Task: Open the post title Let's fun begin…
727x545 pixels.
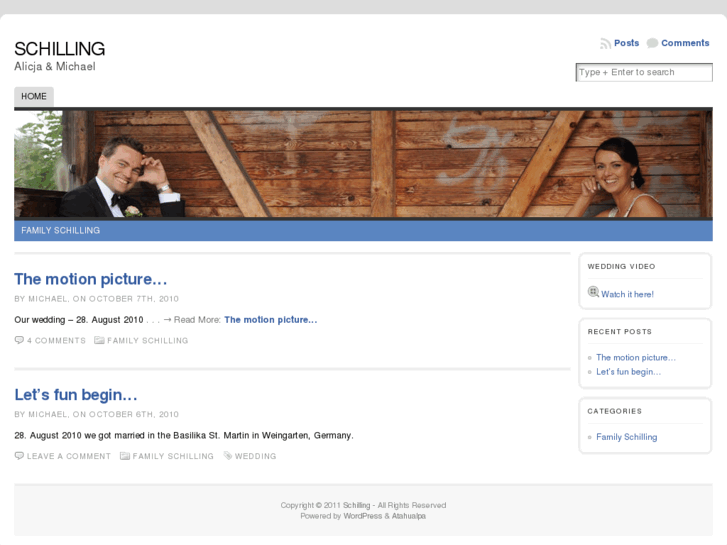Action: click(x=76, y=395)
